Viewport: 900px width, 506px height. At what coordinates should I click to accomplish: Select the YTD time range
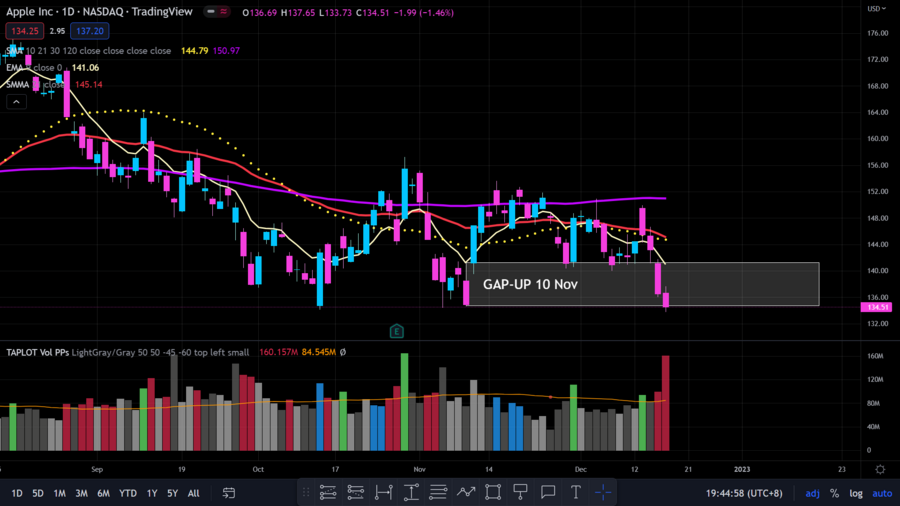[127, 493]
